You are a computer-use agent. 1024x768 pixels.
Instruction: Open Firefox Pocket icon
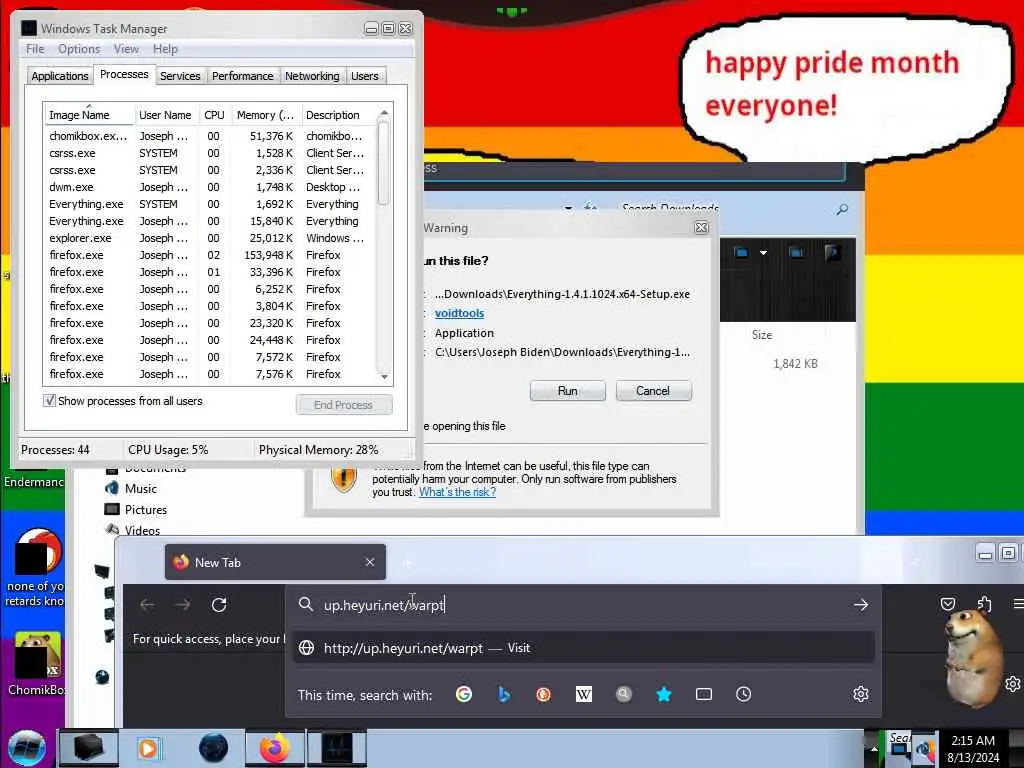pos(948,604)
